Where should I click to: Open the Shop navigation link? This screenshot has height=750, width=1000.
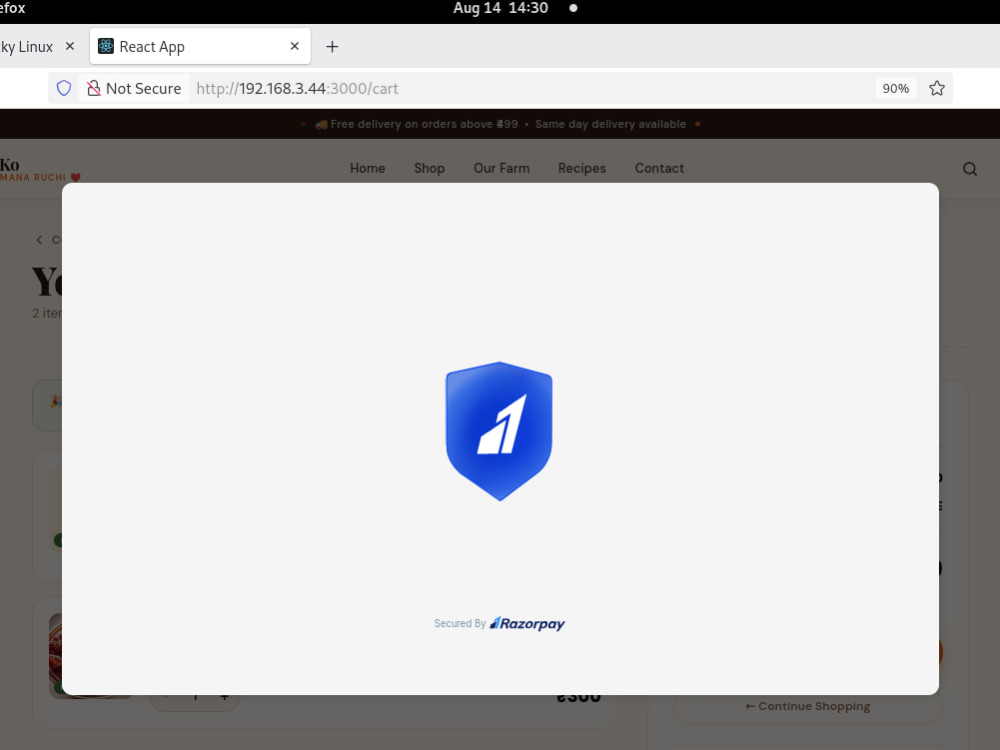(429, 168)
